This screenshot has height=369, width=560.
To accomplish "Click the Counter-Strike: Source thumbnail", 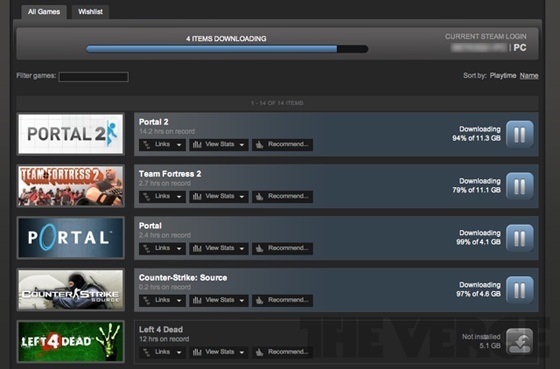I will tap(71, 290).
